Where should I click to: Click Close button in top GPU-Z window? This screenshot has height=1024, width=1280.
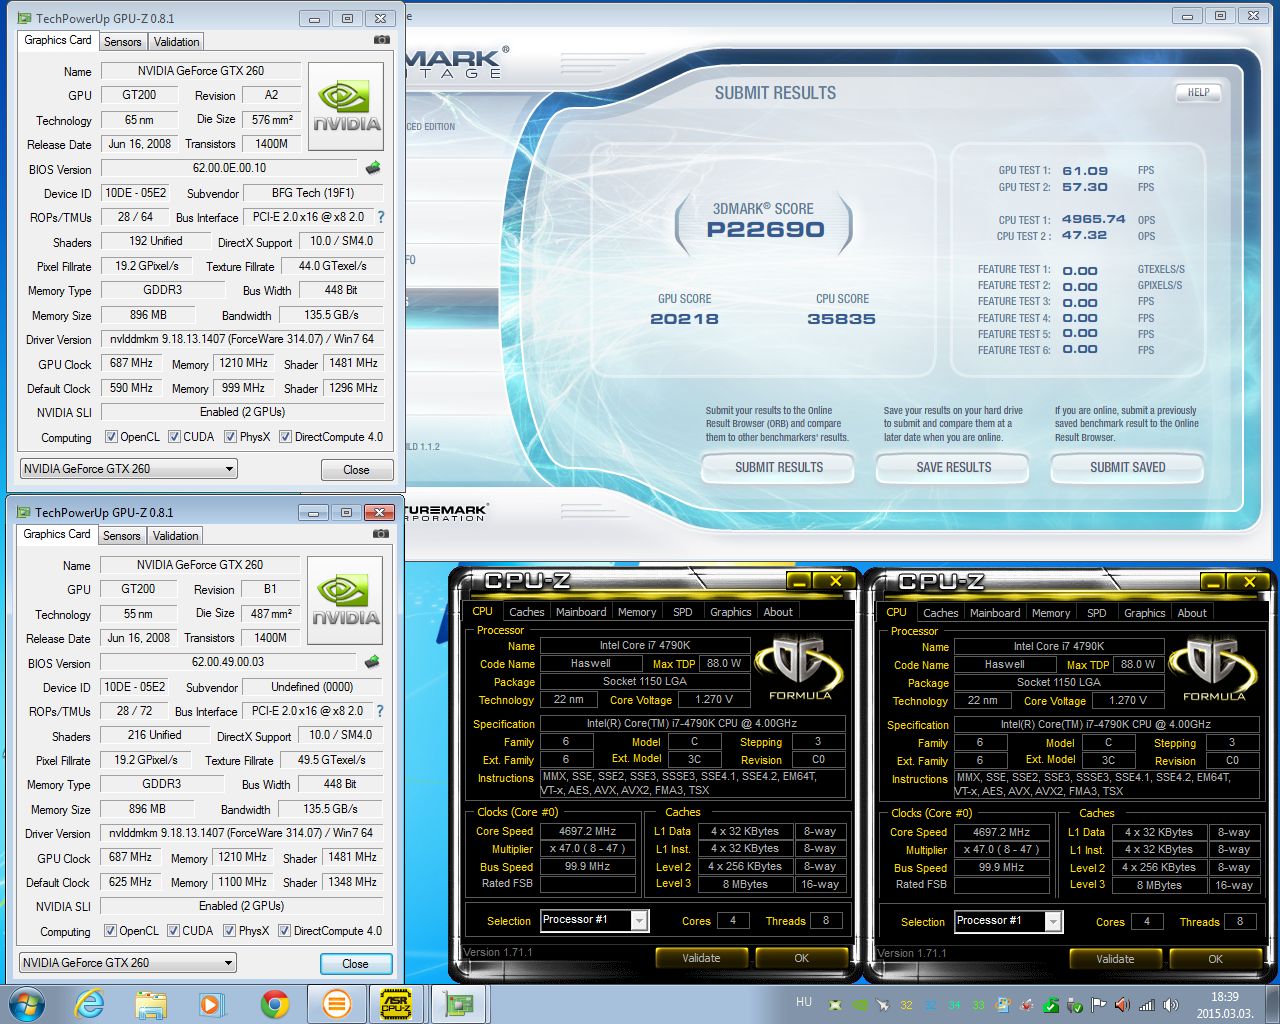(357, 469)
